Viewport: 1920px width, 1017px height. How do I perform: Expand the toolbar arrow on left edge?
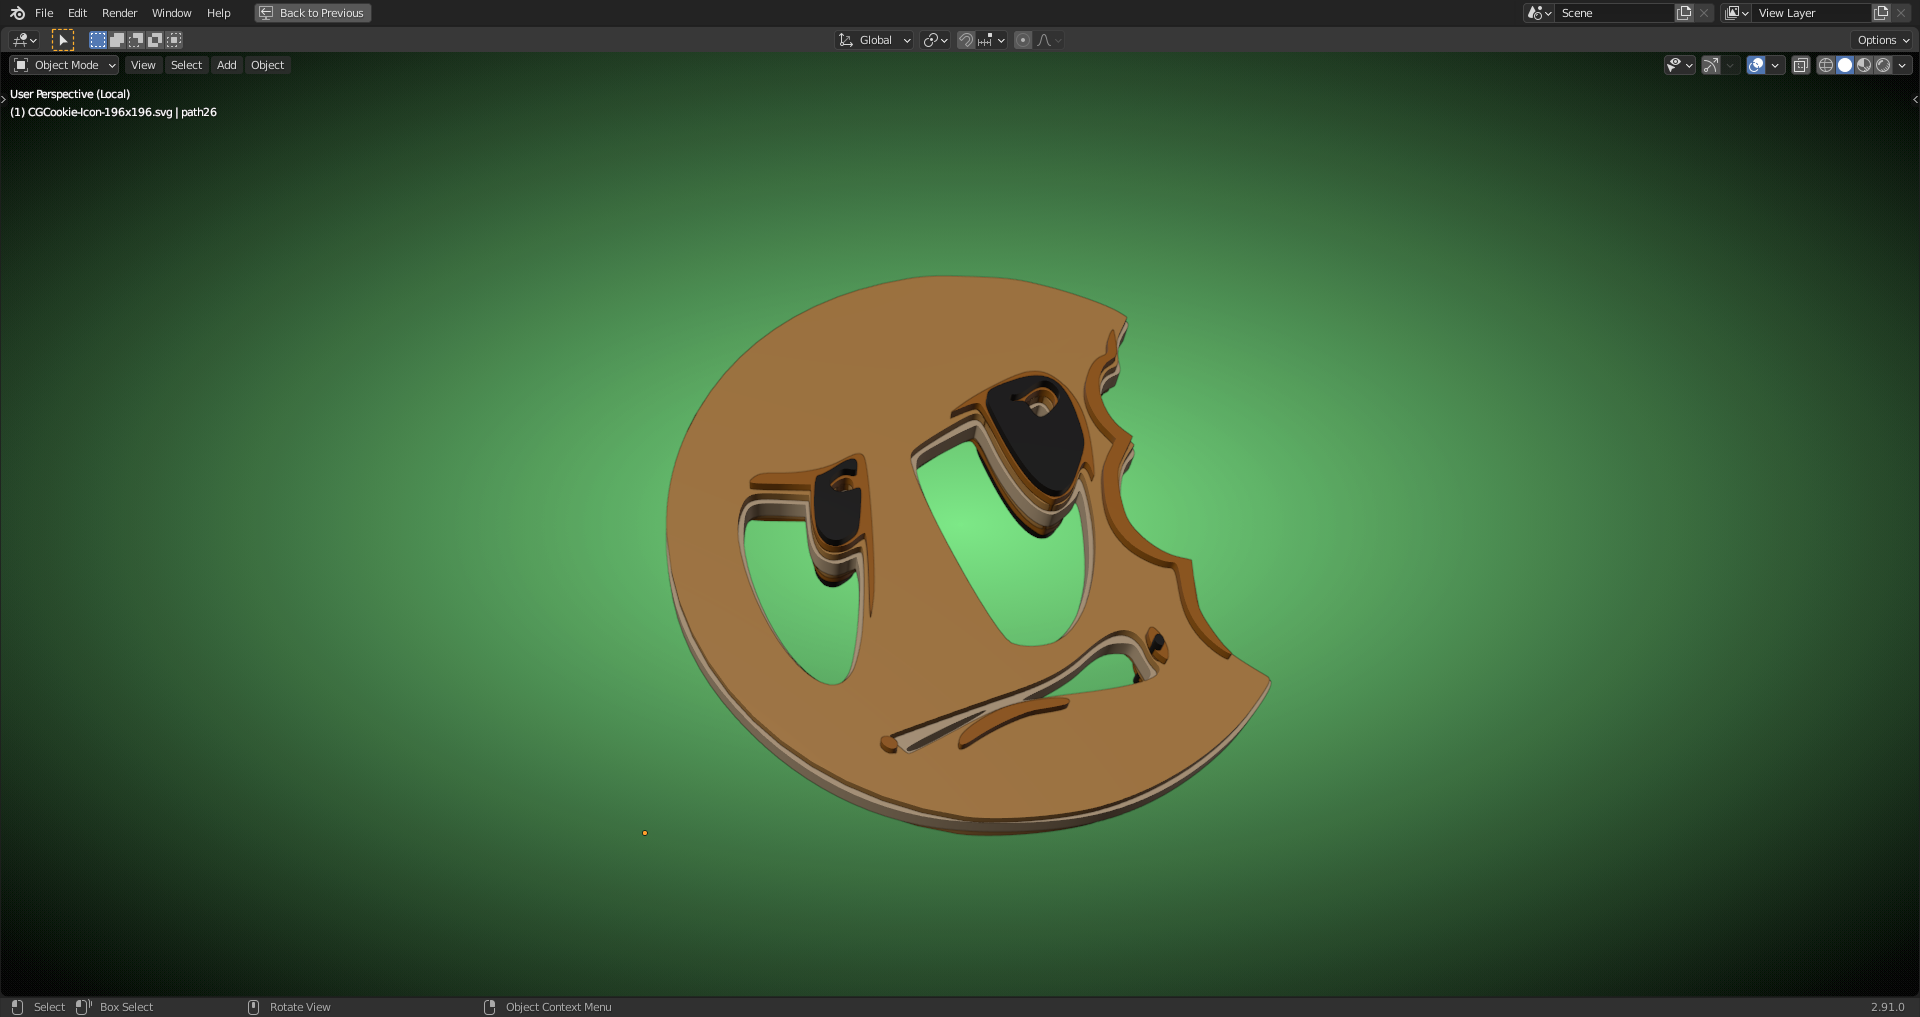[x=3, y=99]
